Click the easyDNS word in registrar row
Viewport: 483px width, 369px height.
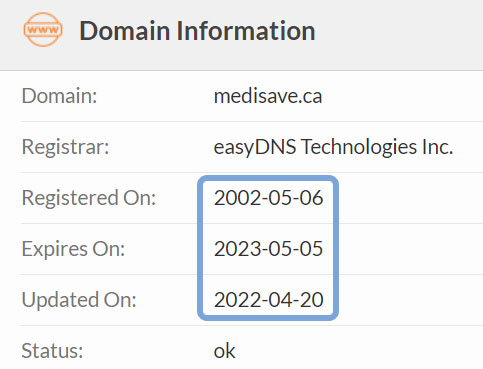point(255,147)
